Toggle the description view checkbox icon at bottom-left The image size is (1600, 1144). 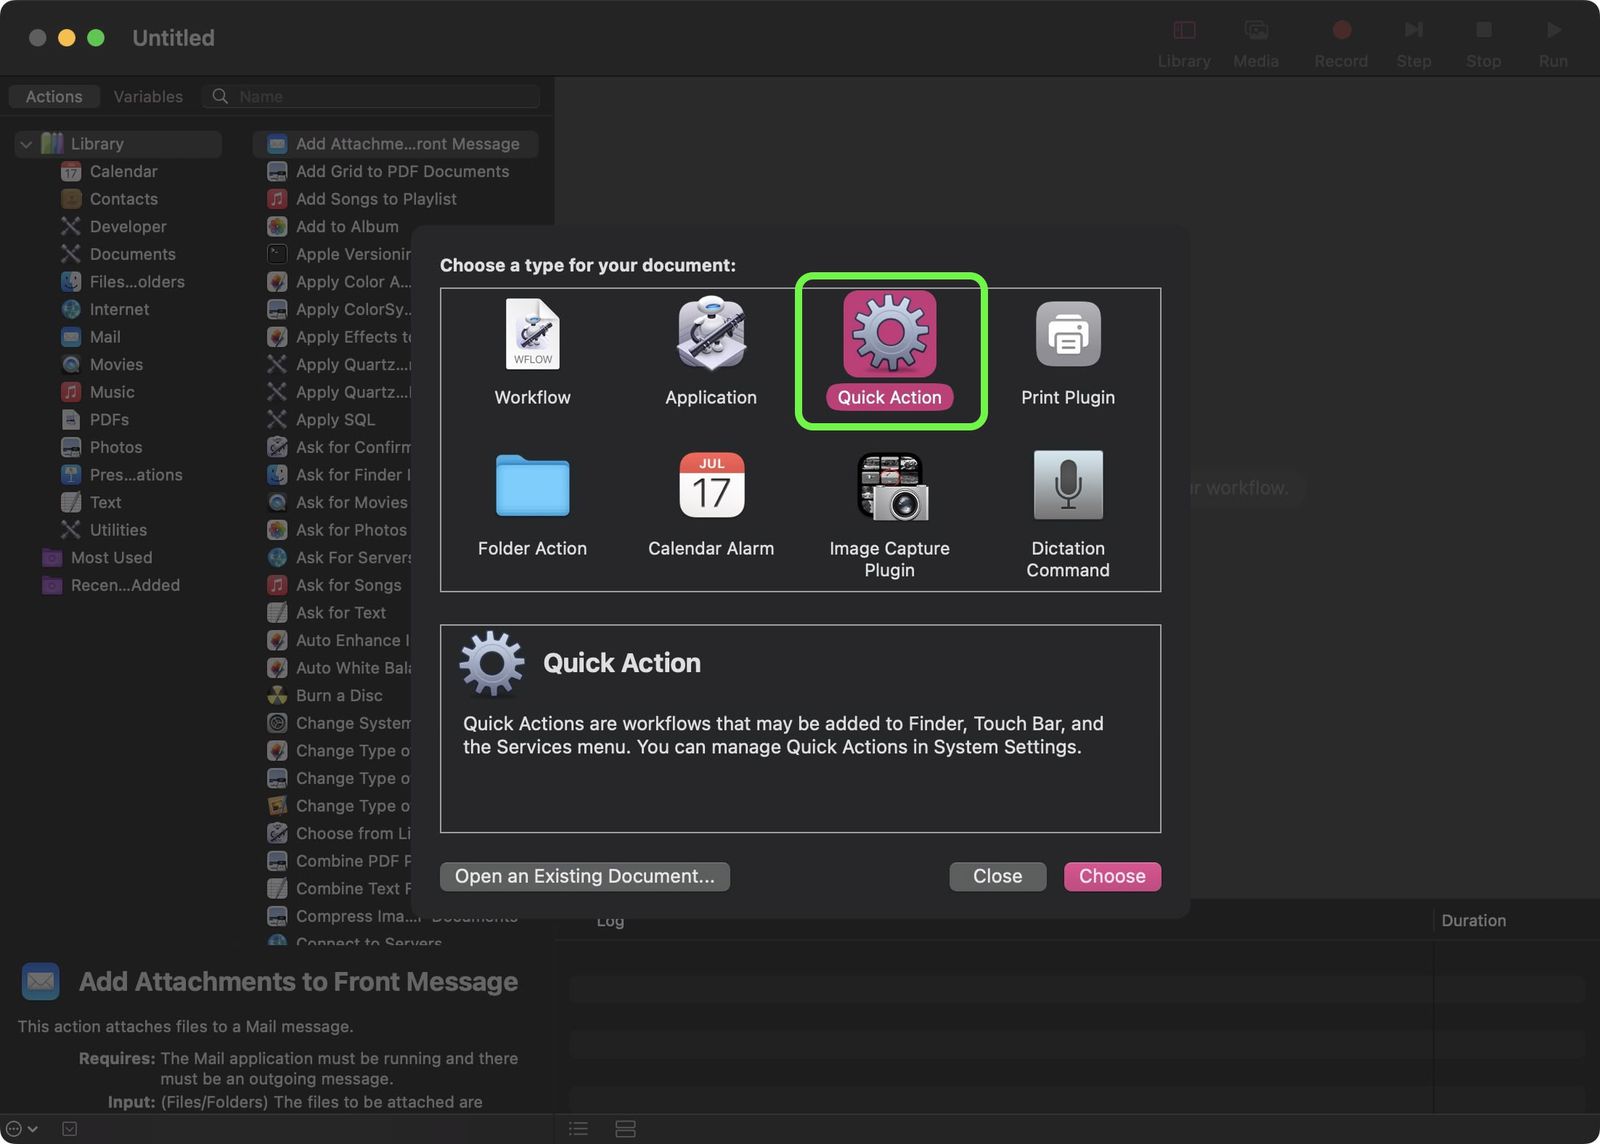coord(69,1129)
